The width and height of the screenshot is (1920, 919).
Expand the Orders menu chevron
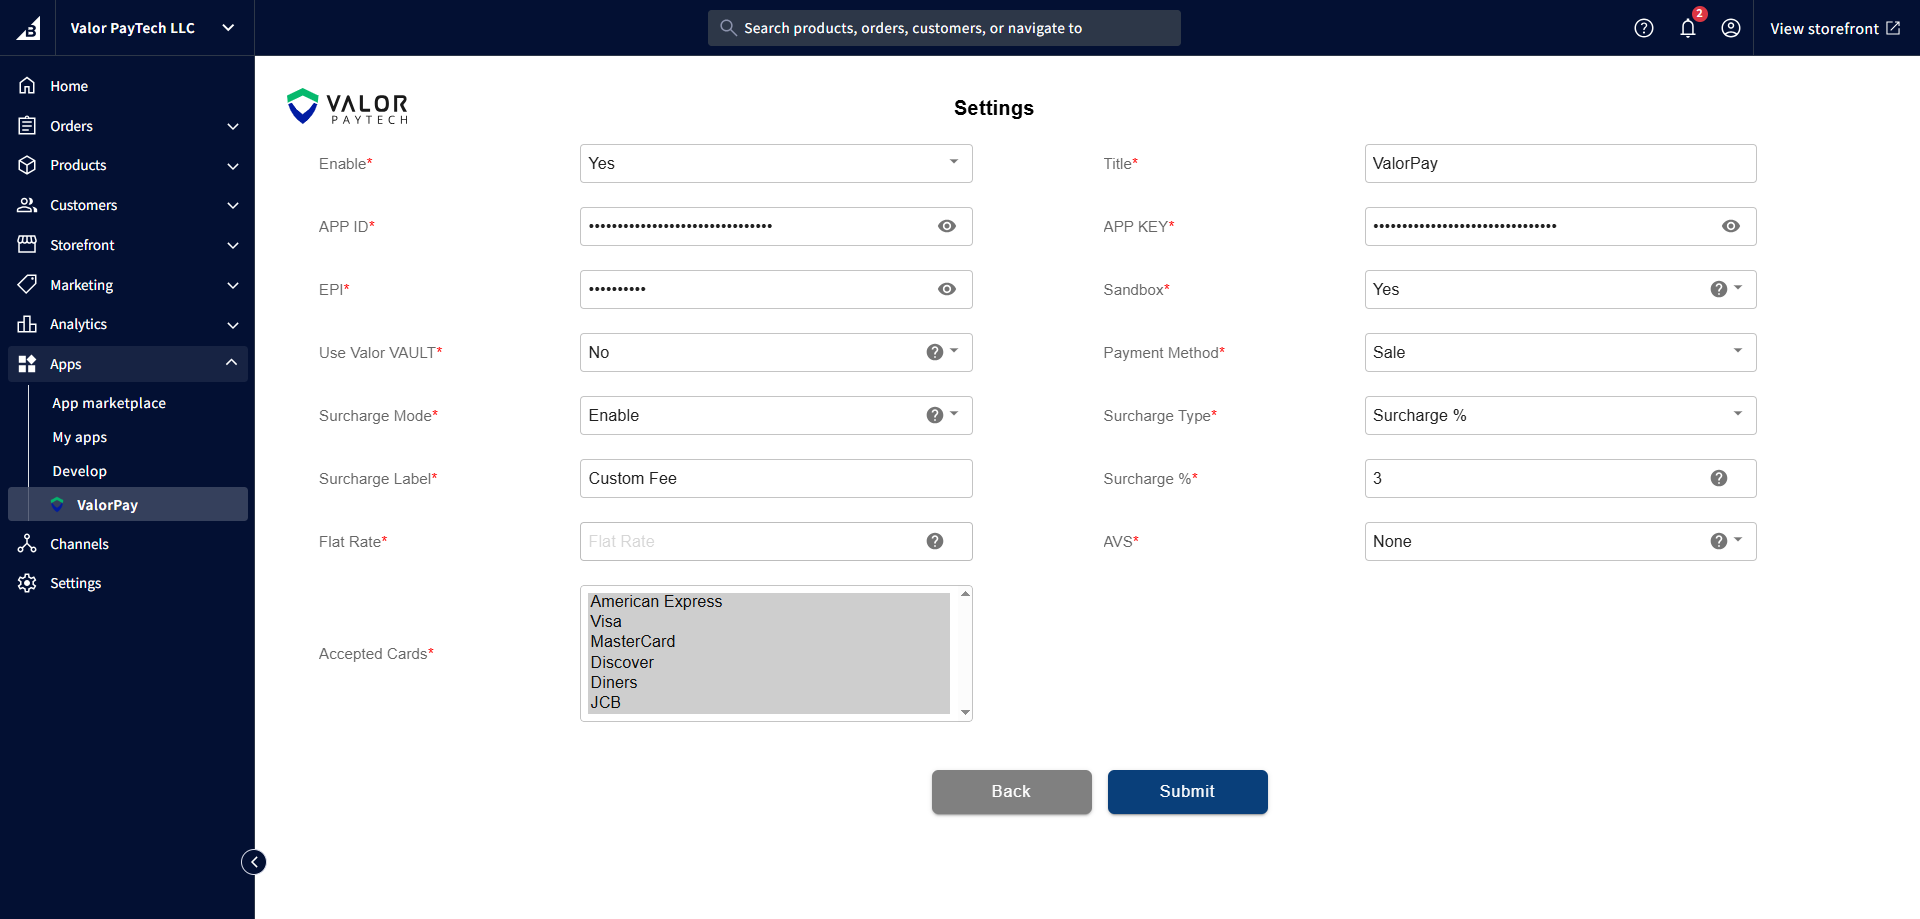(x=233, y=126)
